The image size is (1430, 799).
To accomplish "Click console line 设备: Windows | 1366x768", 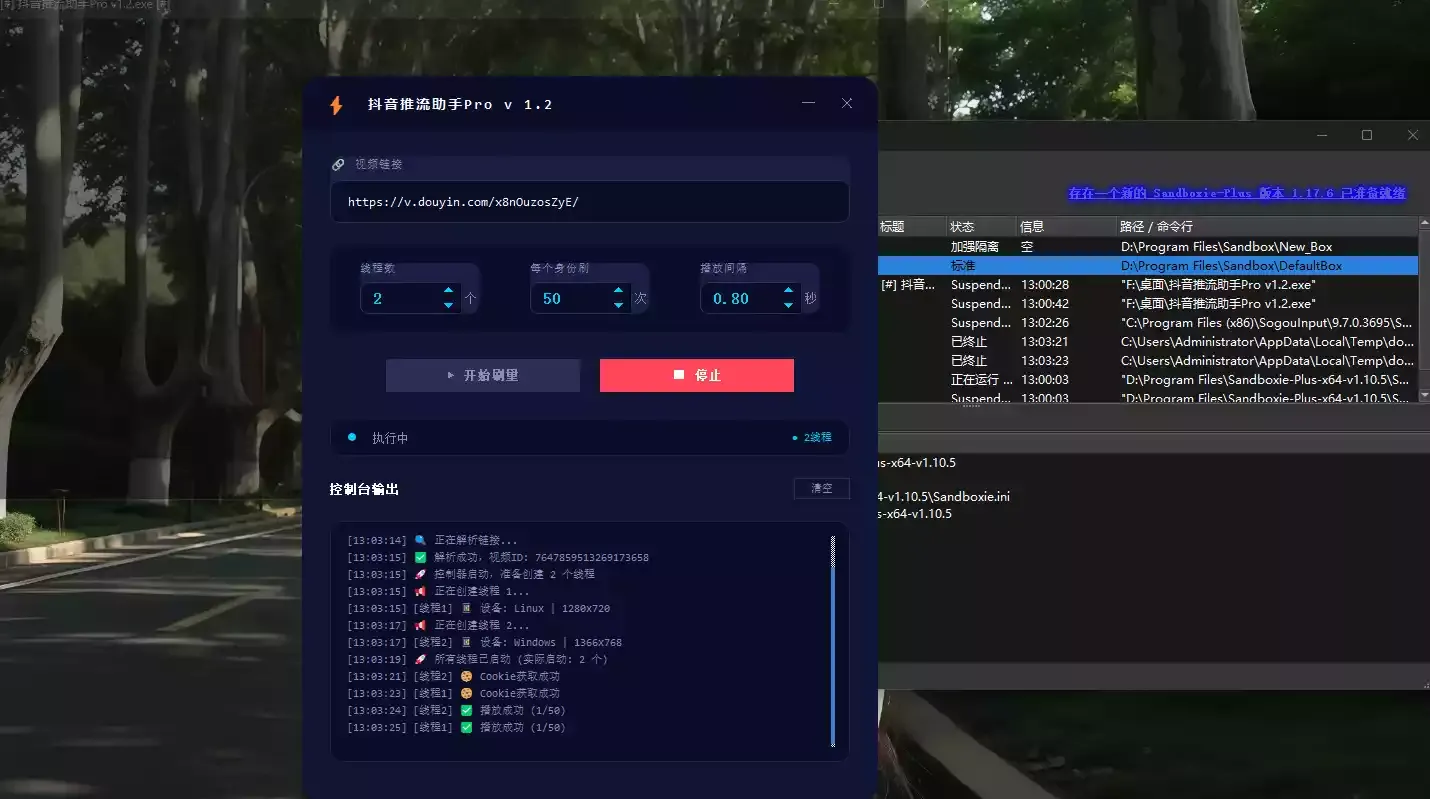I will [x=484, y=642].
